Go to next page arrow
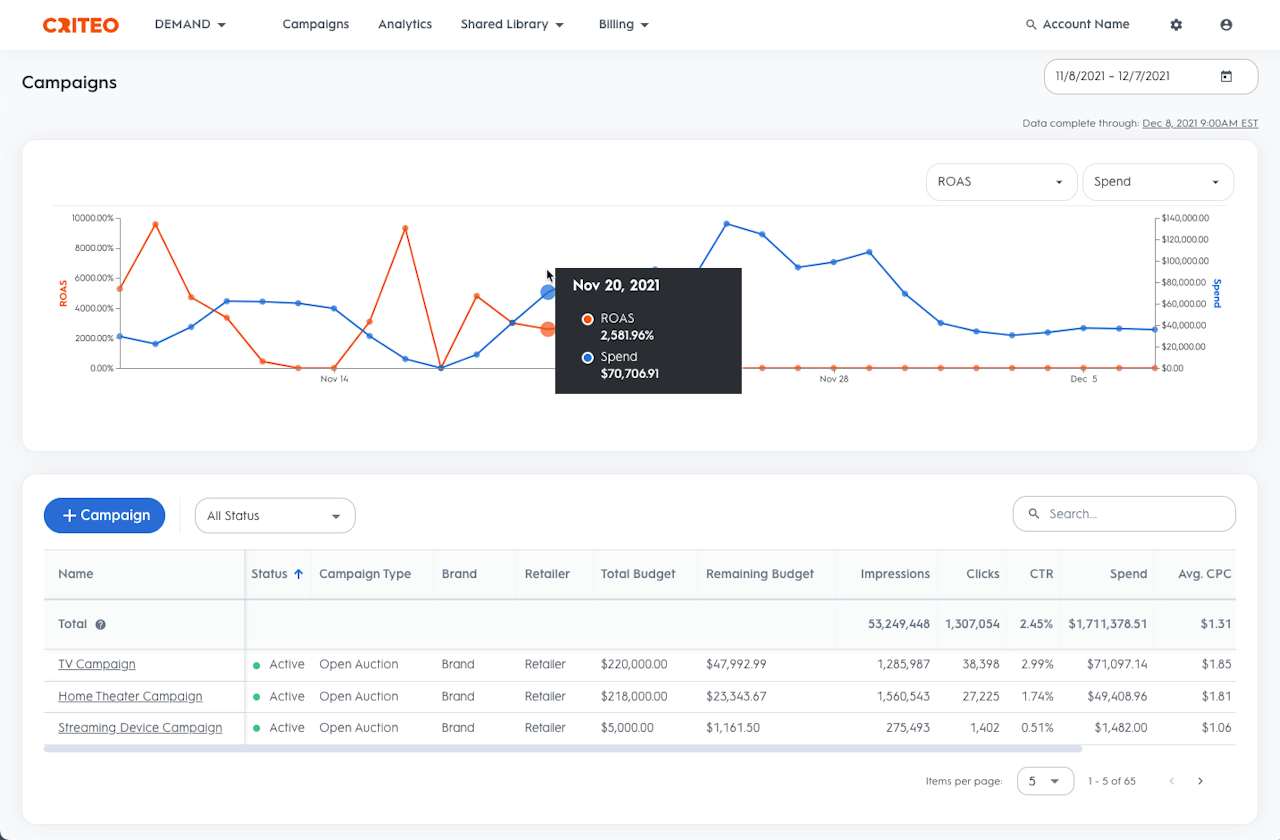This screenshot has width=1280, height=840. (x=1201, y=781)
